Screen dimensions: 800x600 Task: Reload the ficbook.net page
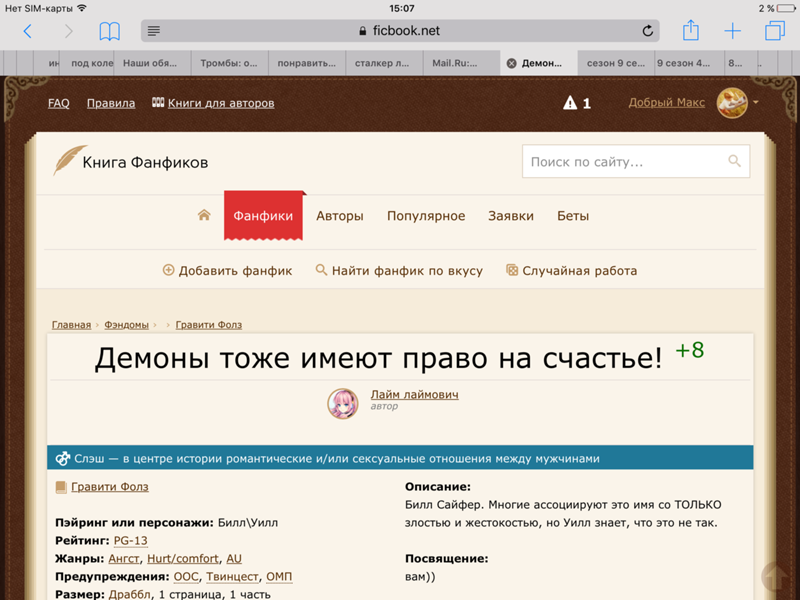(x=647, y=31)
